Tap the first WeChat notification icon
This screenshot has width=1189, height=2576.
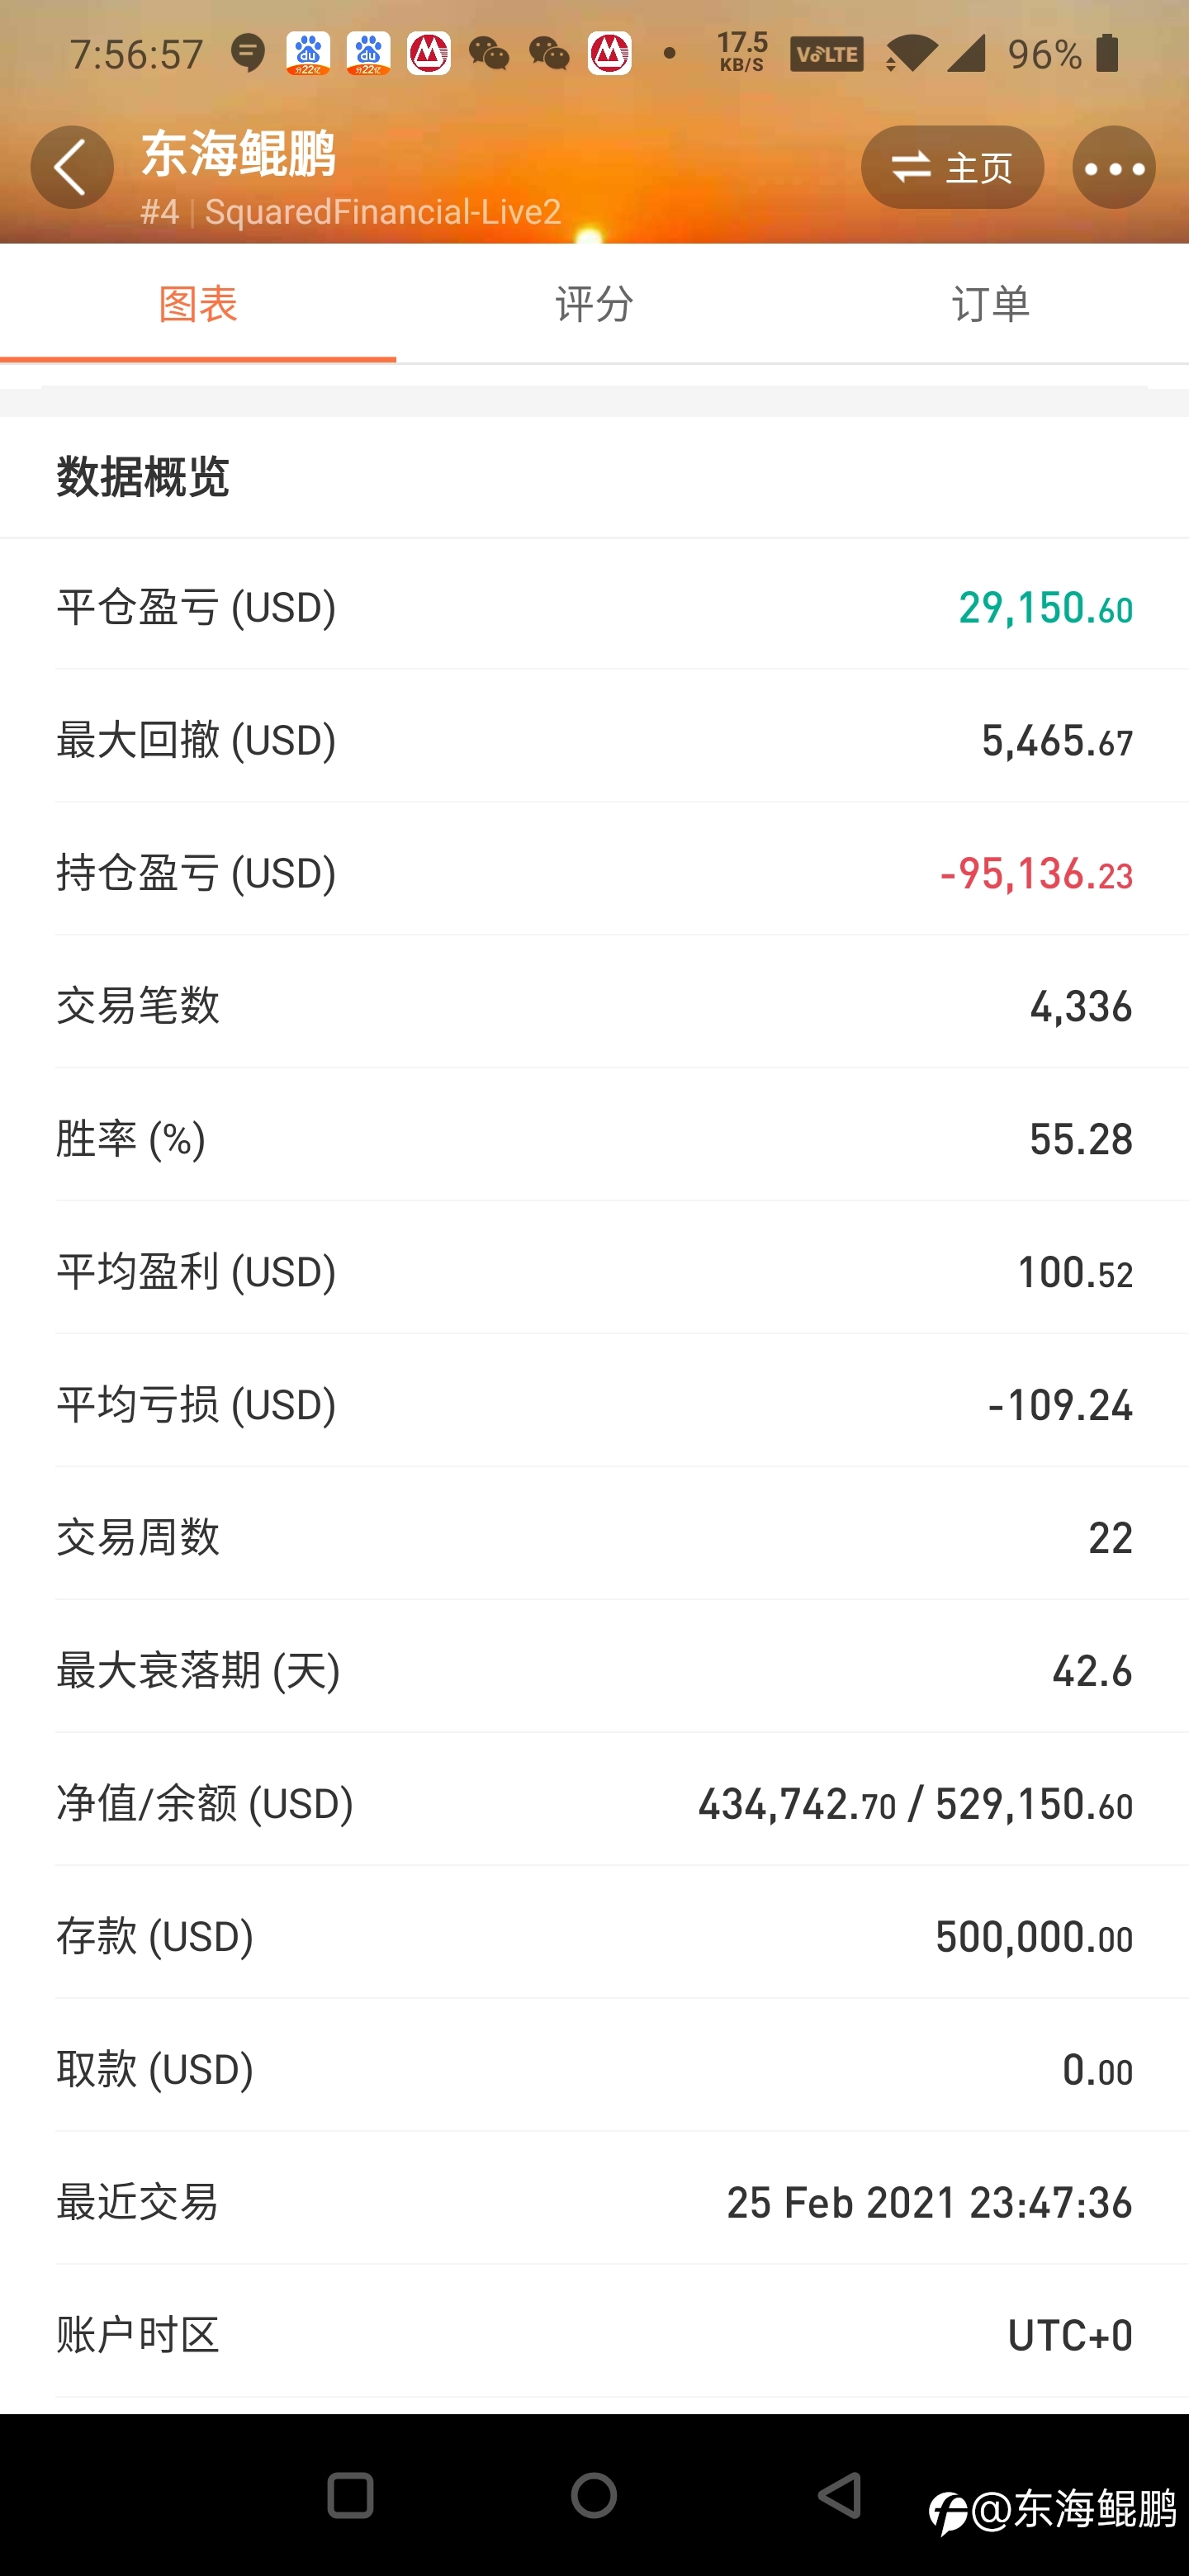point(489,53)
